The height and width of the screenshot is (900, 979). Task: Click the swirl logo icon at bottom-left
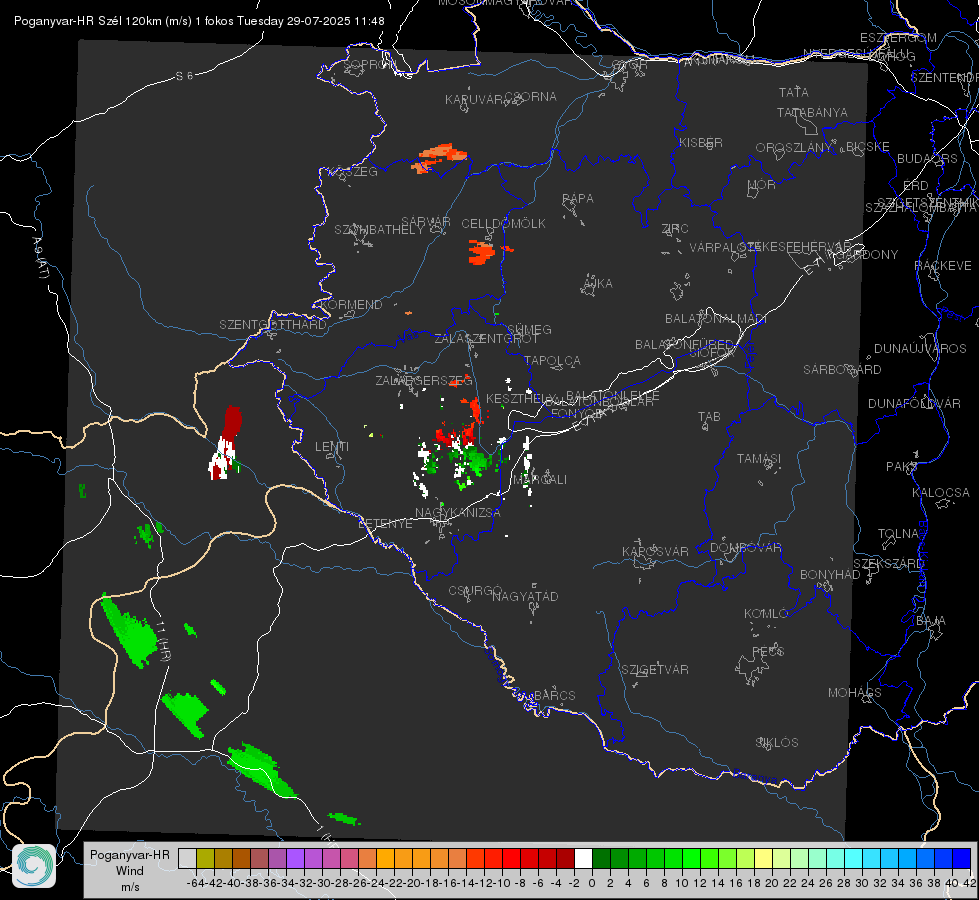[34, 866]
